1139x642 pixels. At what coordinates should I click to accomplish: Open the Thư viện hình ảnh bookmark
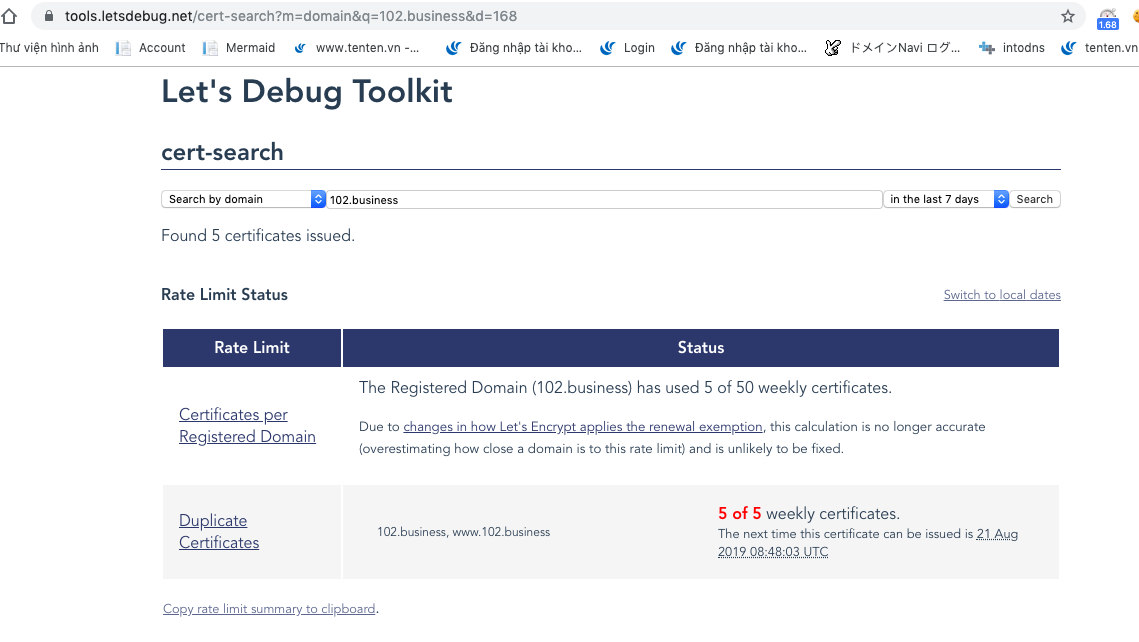click(49, 48)
